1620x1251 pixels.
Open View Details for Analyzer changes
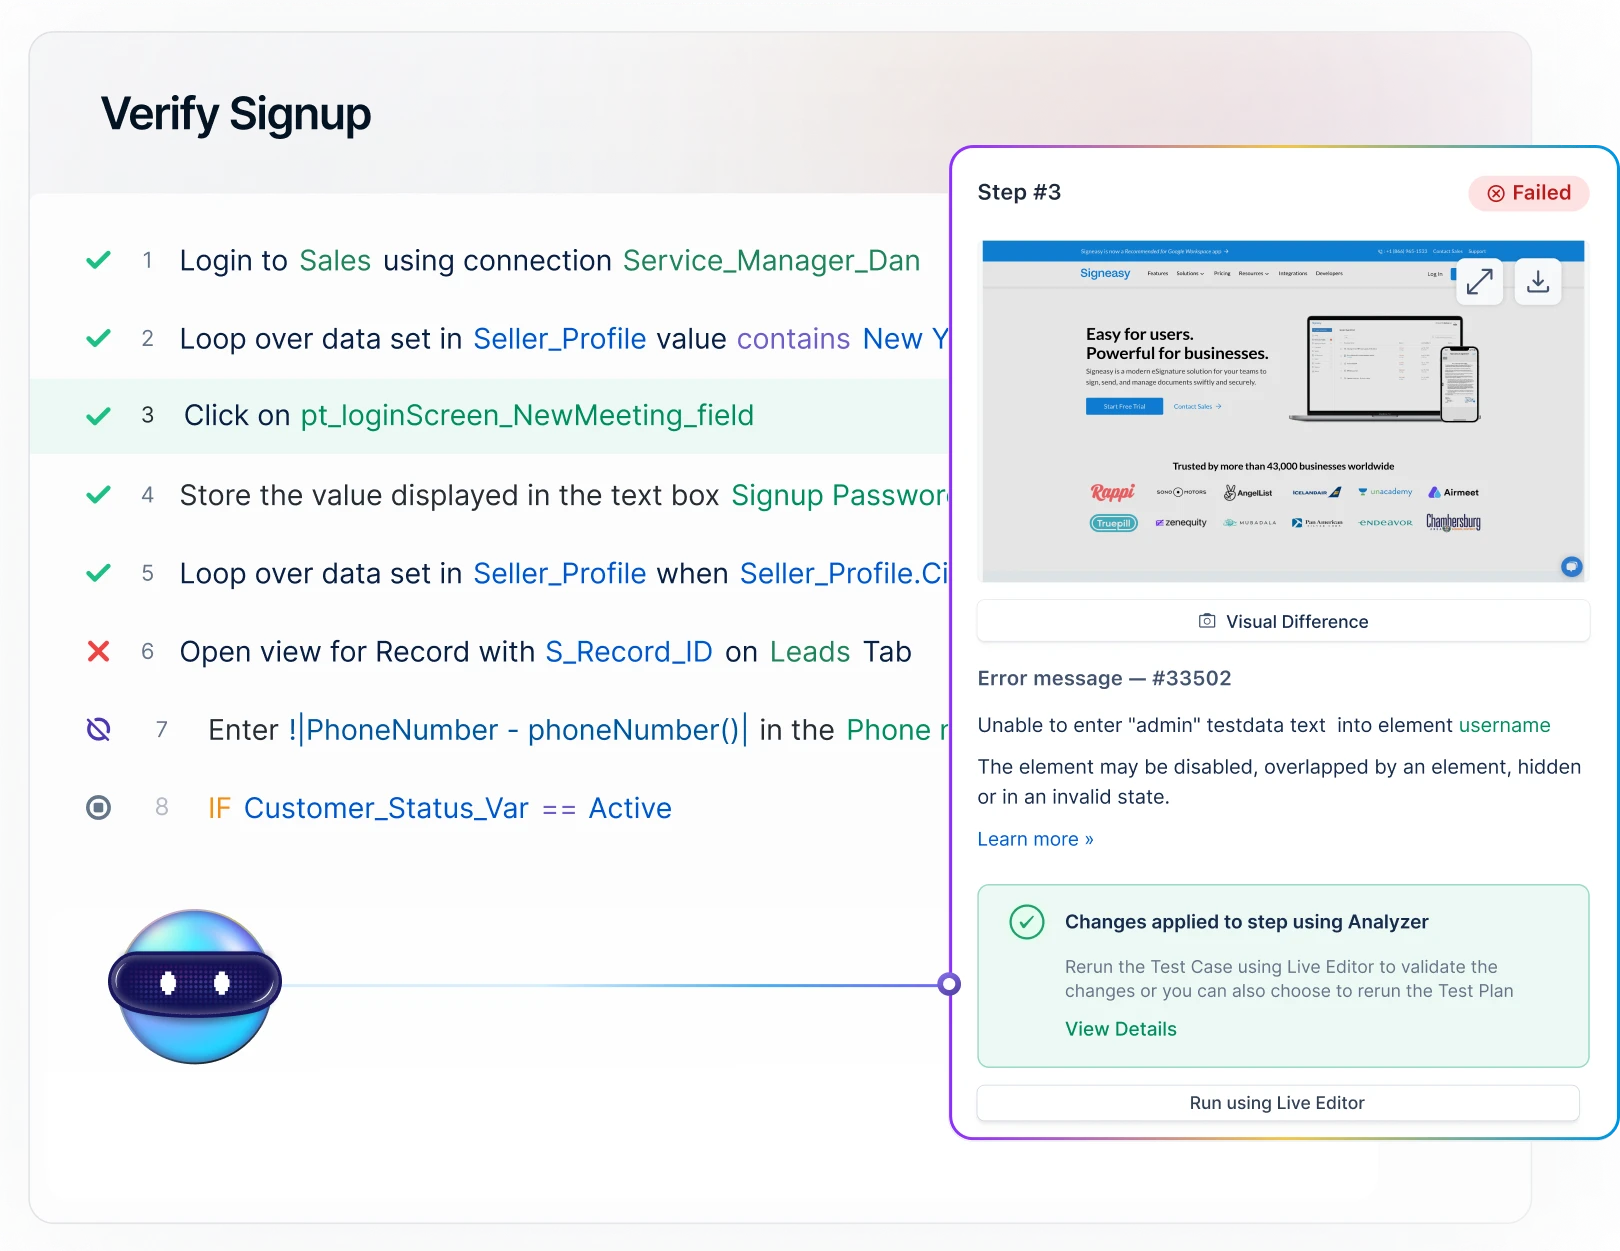click(1120, 1029)
